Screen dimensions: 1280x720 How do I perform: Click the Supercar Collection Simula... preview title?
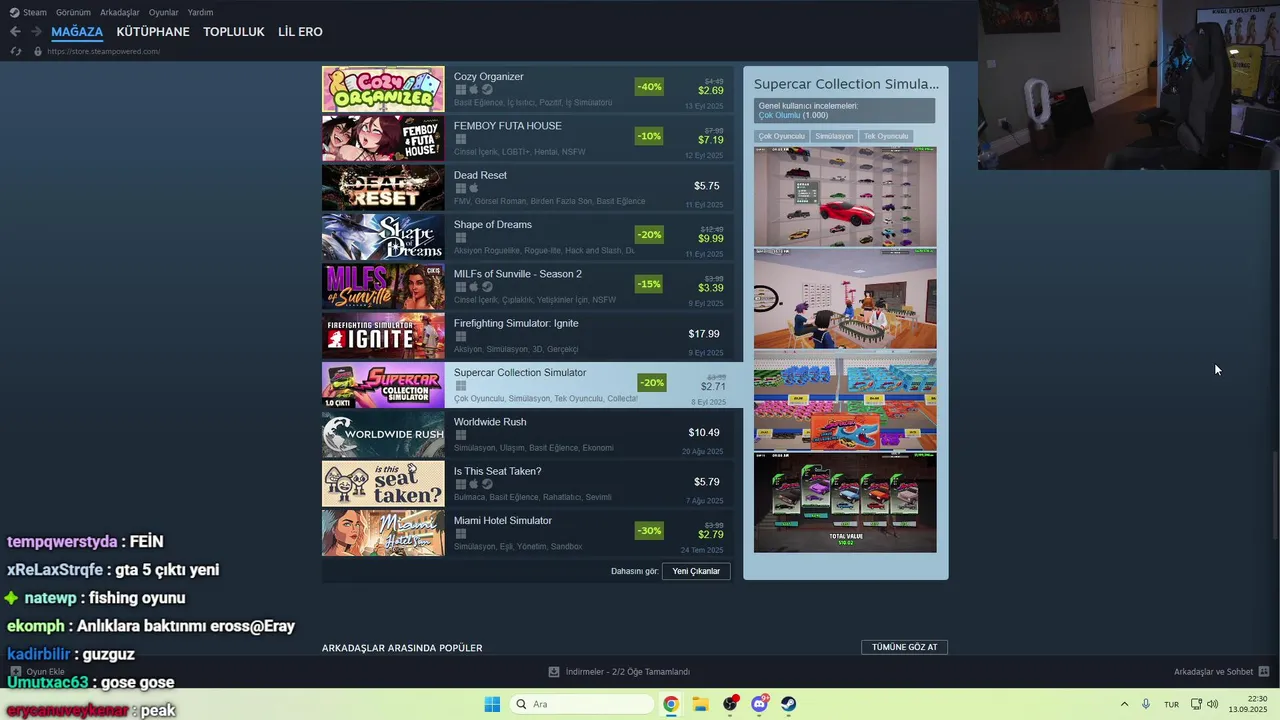coord(846,84)
